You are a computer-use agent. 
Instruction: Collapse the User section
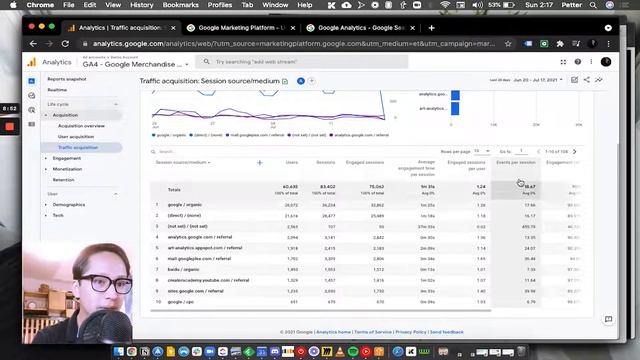pos(116,194)
